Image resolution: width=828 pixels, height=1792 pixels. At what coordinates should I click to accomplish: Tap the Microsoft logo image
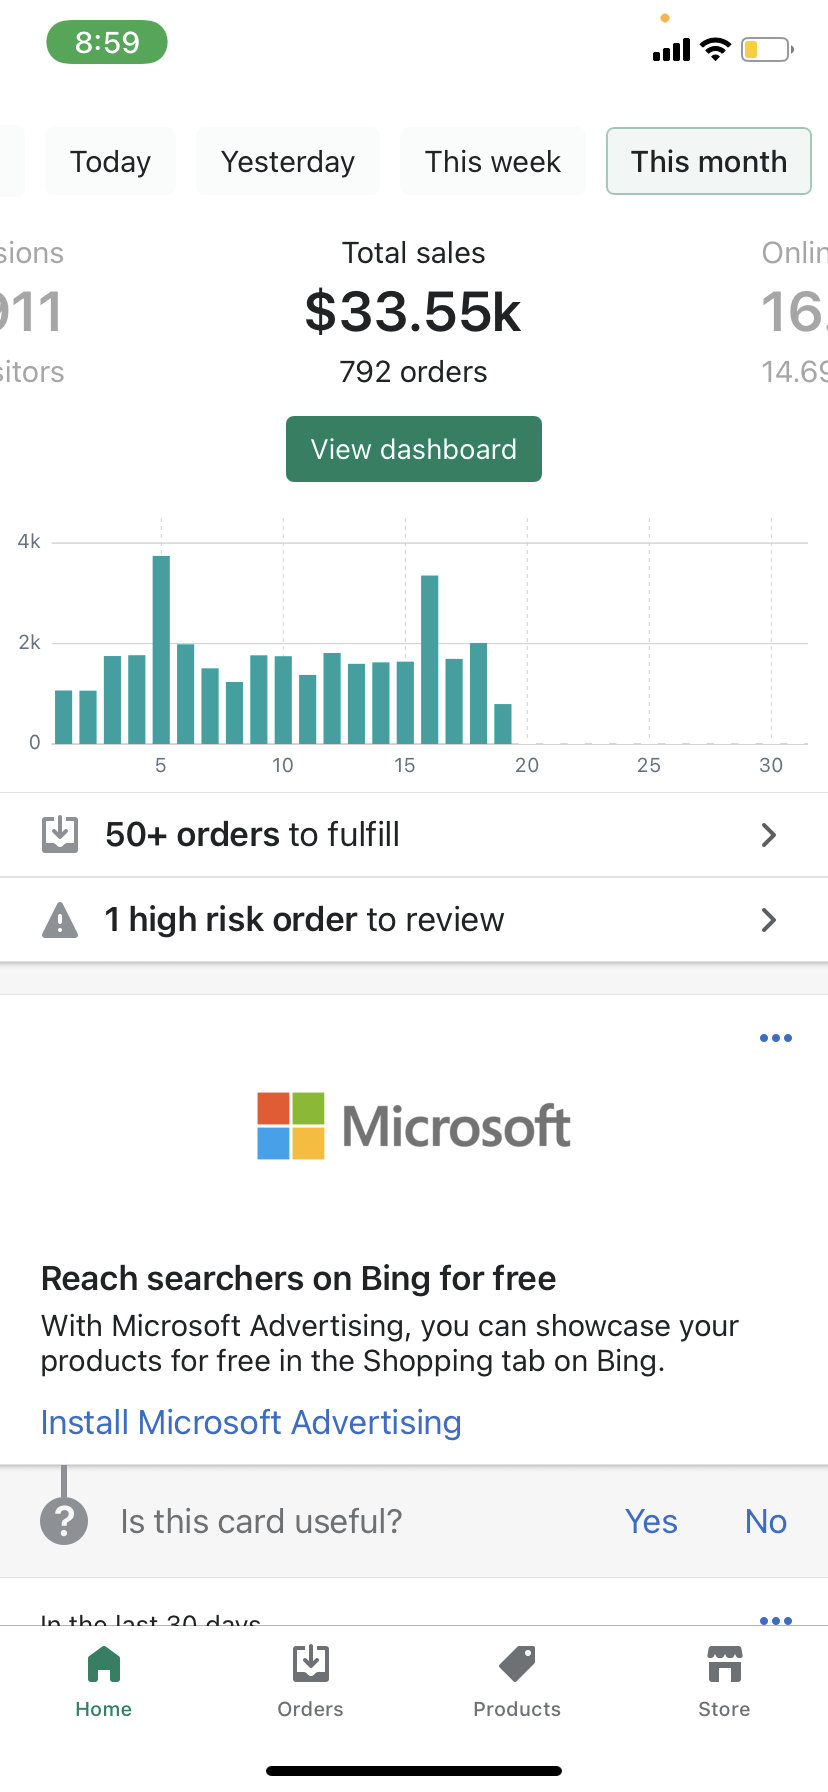click(x=413, y=1126)
